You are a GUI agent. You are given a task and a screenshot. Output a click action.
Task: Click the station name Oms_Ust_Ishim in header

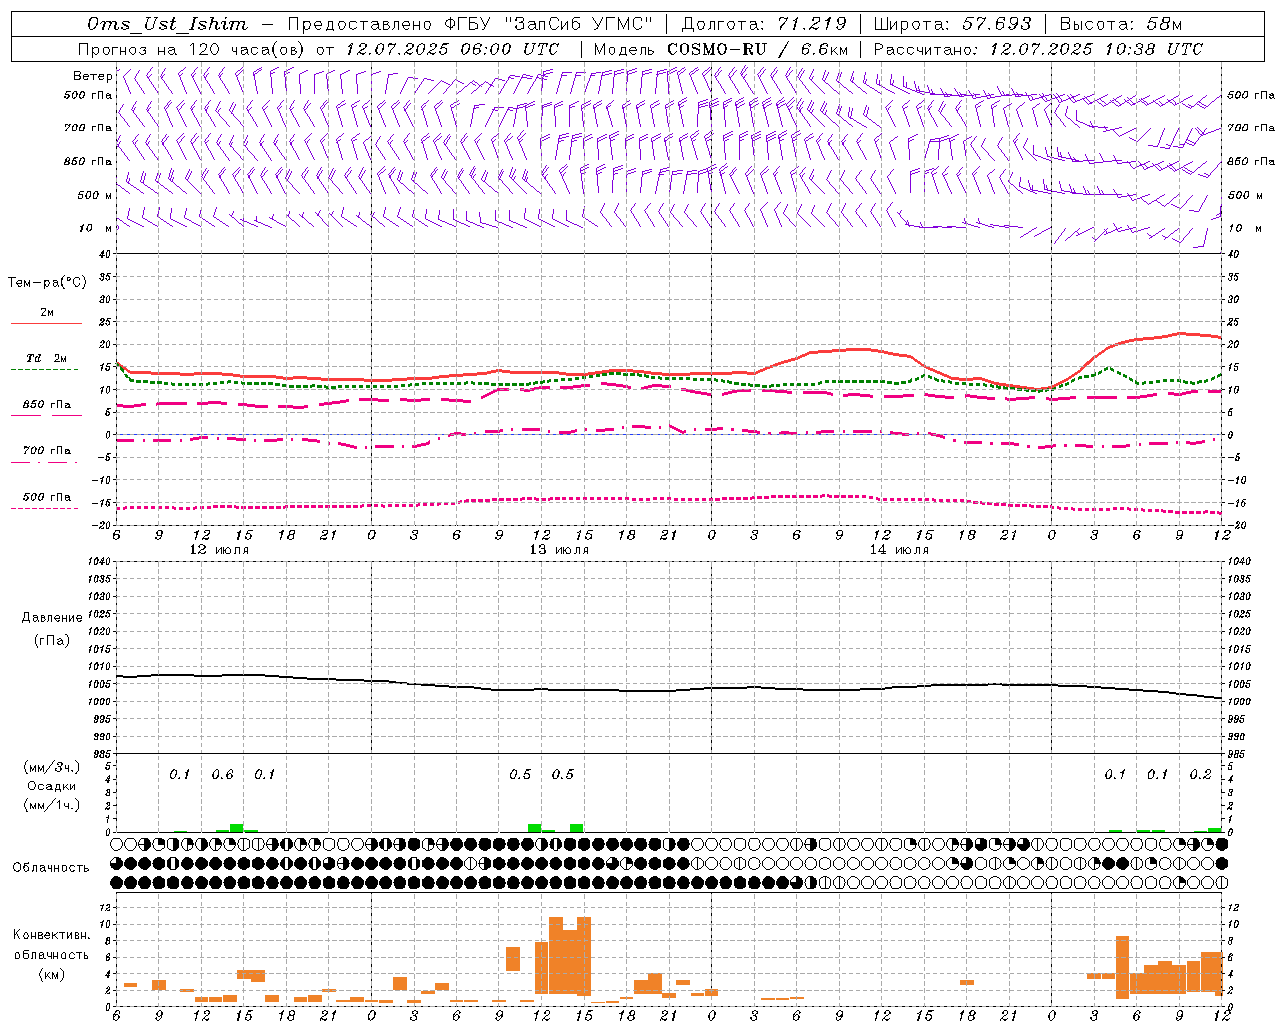tap(167, 24)
